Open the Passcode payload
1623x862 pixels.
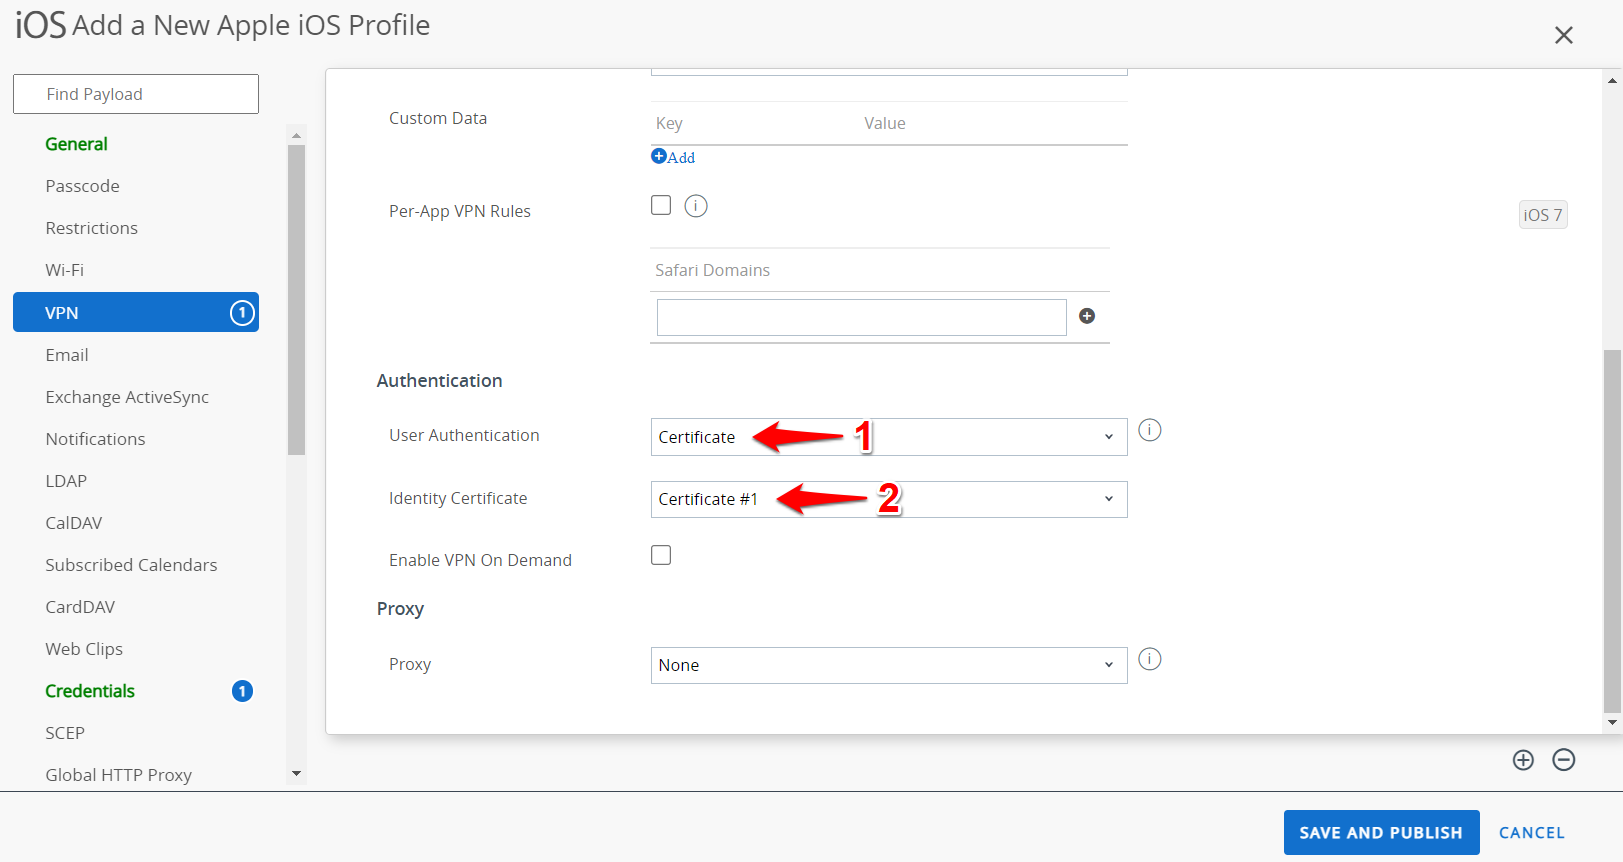[x=82, y=186]
